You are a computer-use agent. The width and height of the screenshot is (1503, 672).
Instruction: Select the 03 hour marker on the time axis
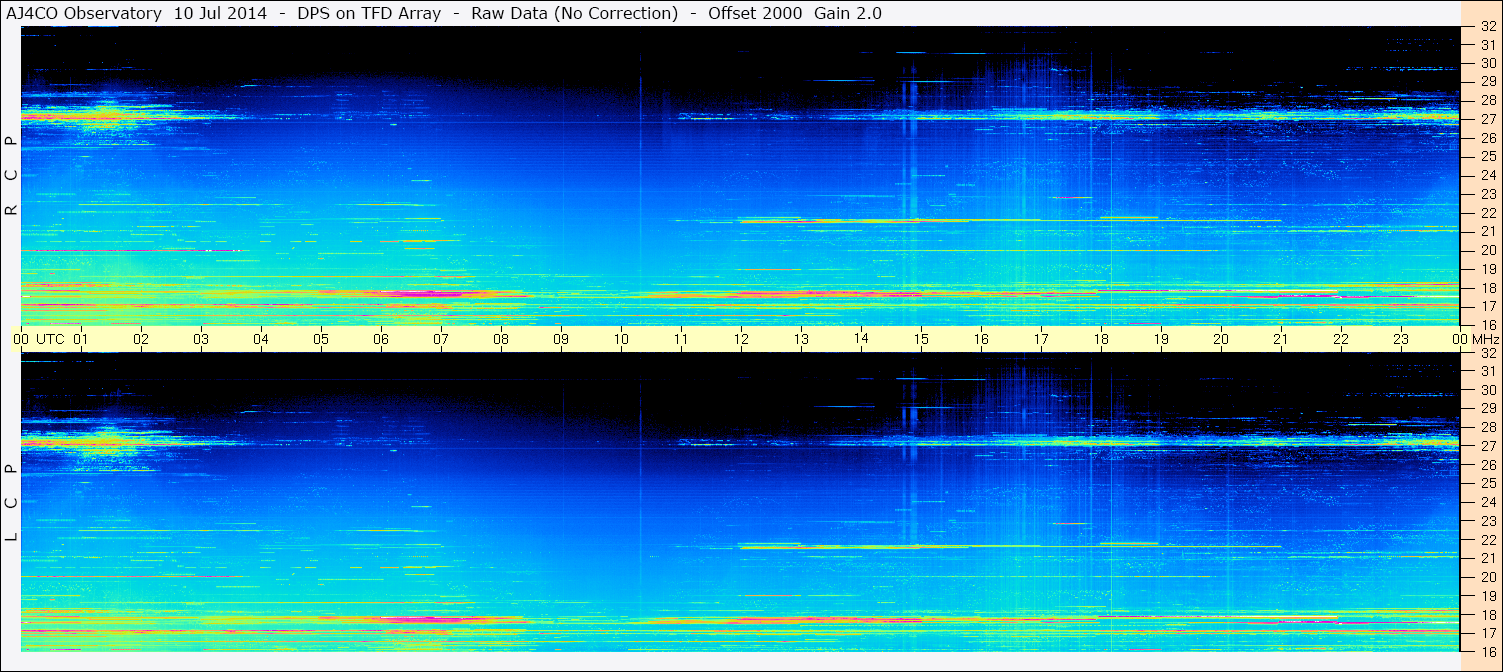[x=201, y=339]
